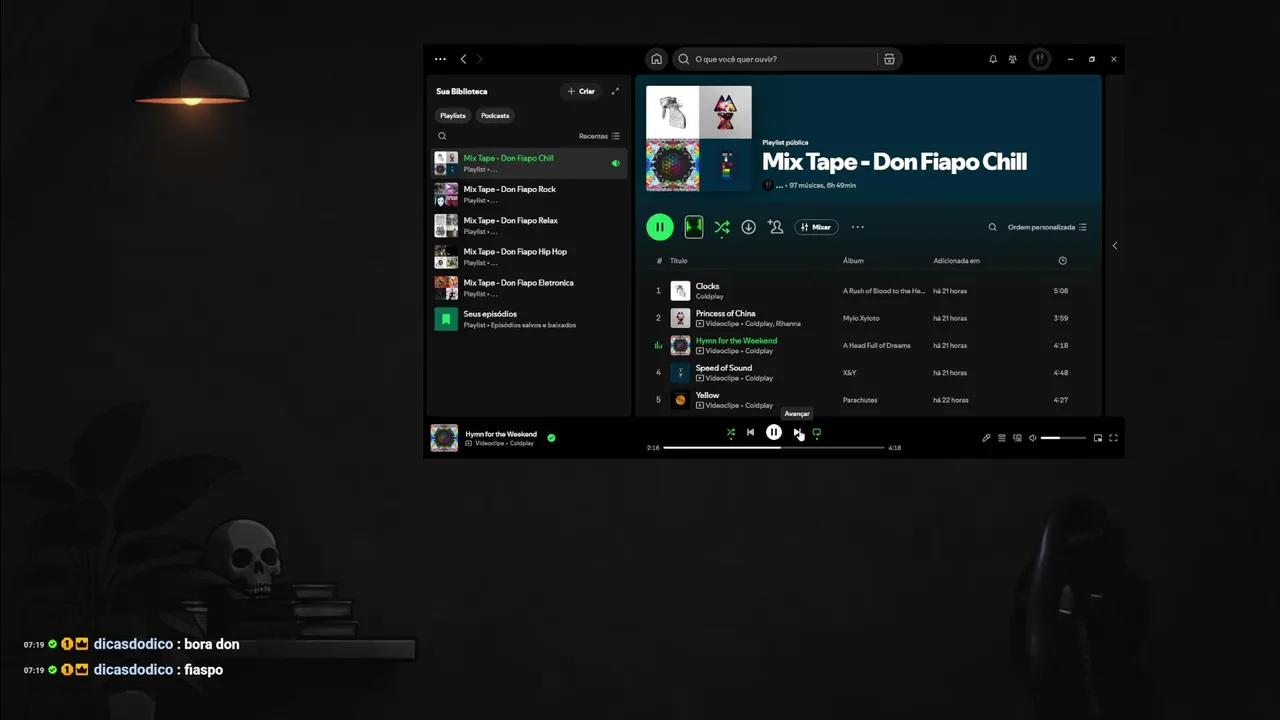This screenshot has width=1280, height=720.
Task: Click the playlist cover art collage
Action: click(x=699, y=138)
